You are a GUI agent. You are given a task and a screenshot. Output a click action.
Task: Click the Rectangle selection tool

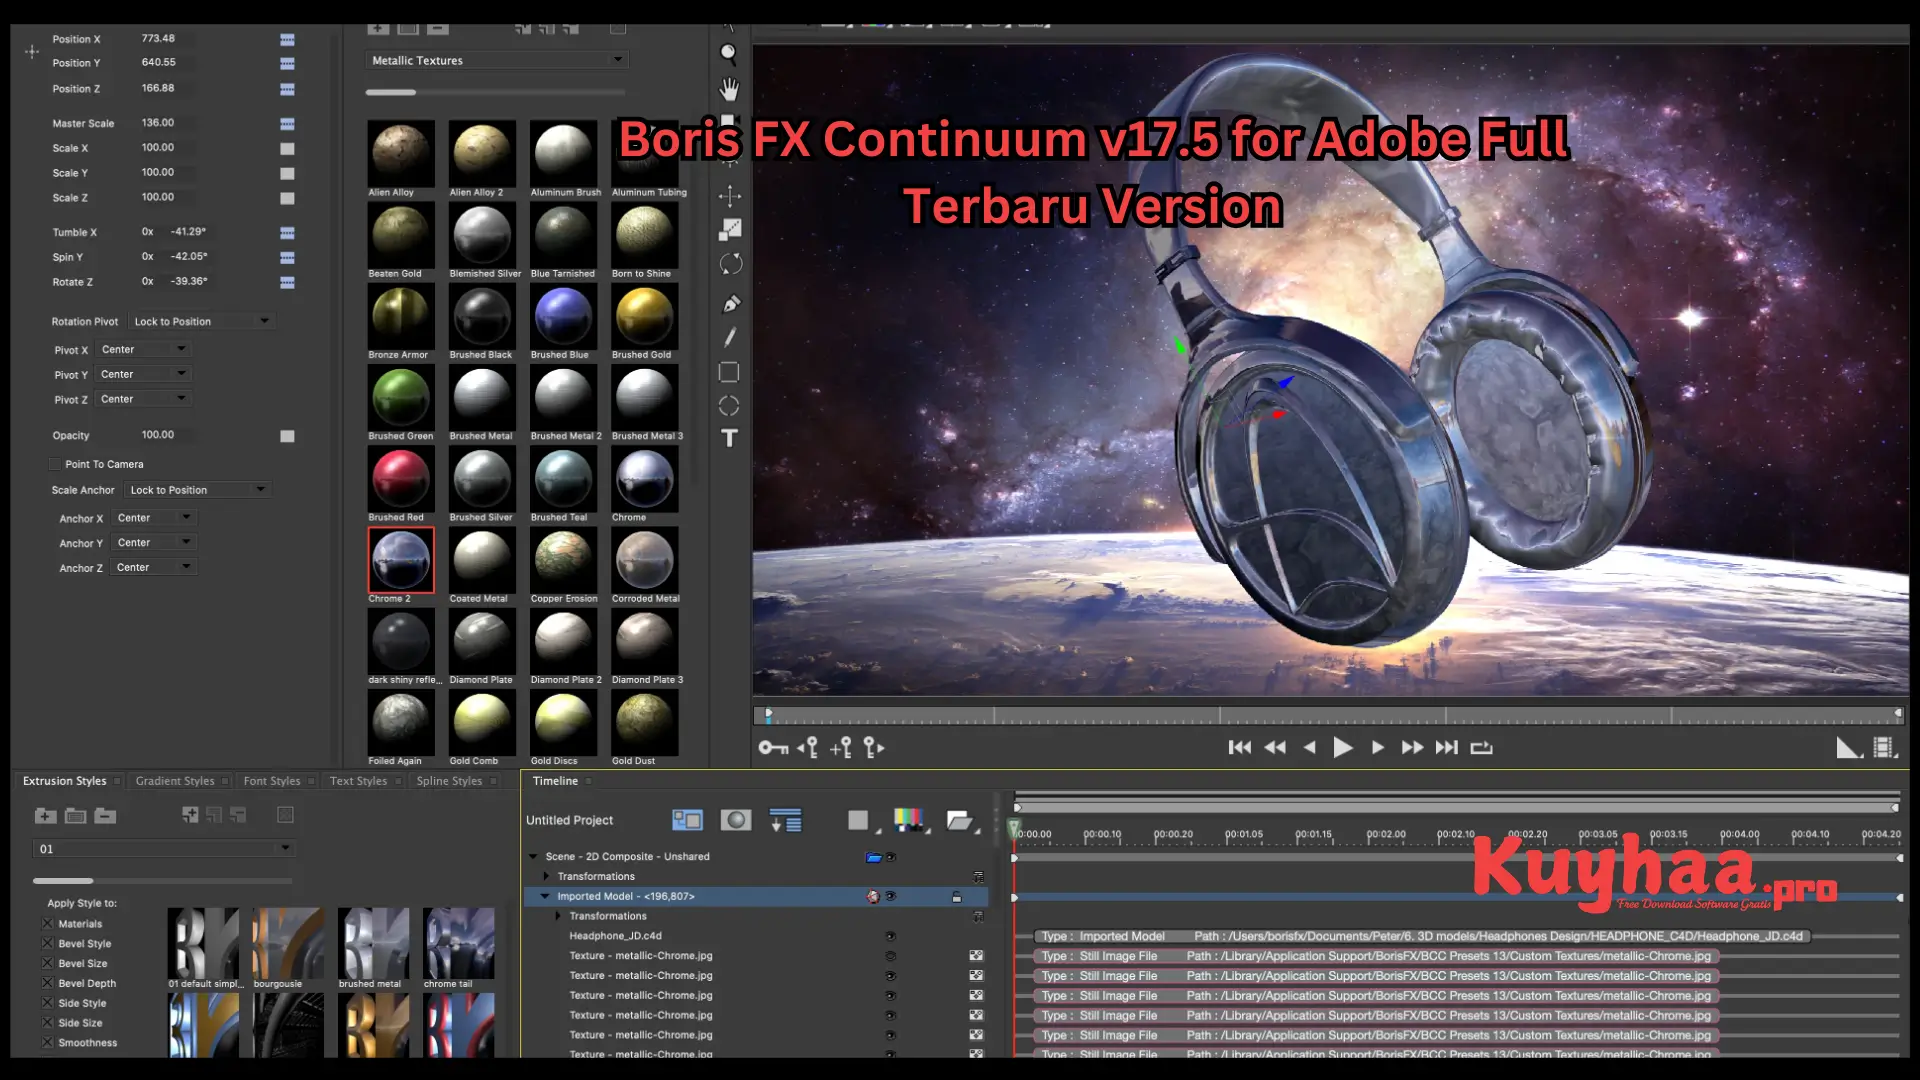(729, 371)
